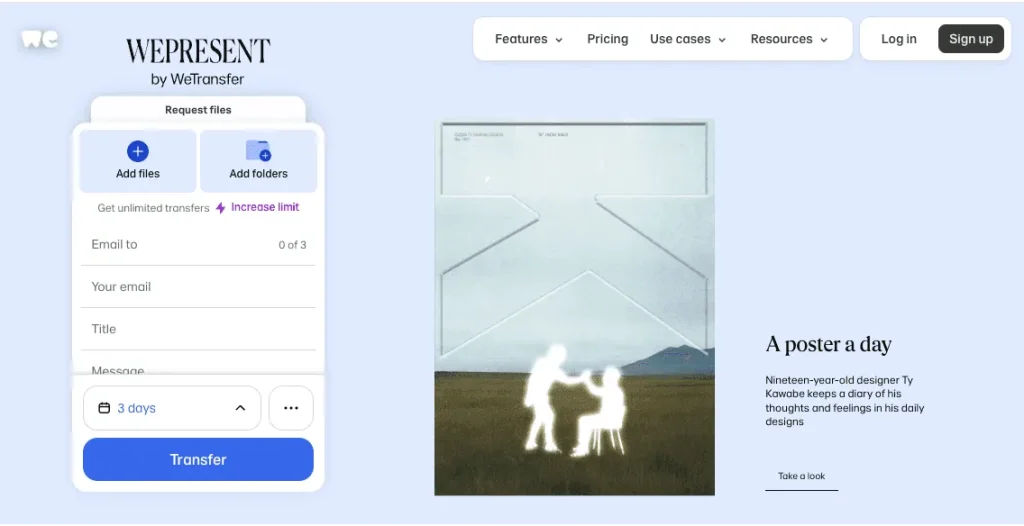1024x526 pixels.
Task: Click the blue plus Add files icon
Action: tap(138, 151)
